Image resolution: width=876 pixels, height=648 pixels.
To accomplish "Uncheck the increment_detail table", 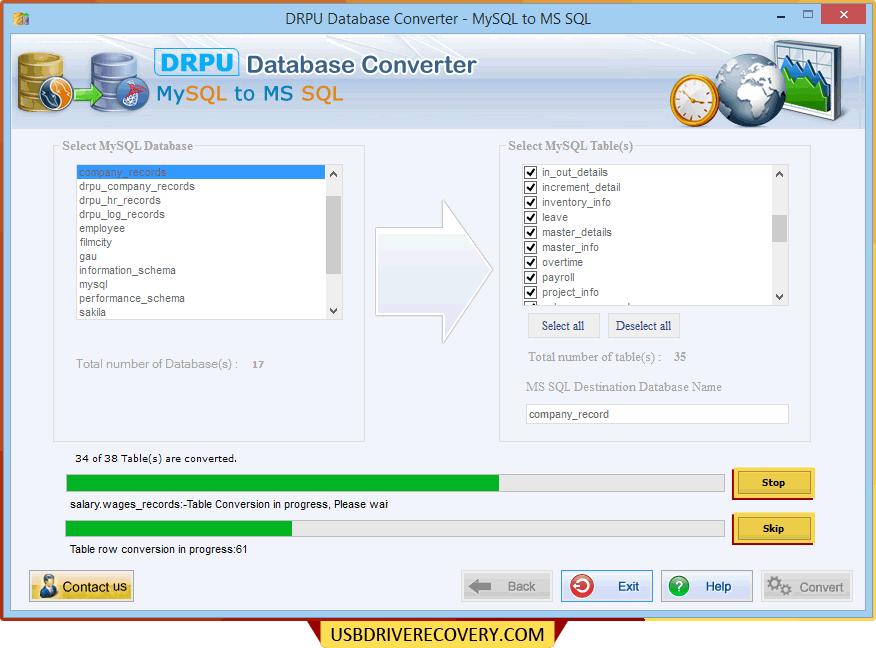I will click(530, 187).
